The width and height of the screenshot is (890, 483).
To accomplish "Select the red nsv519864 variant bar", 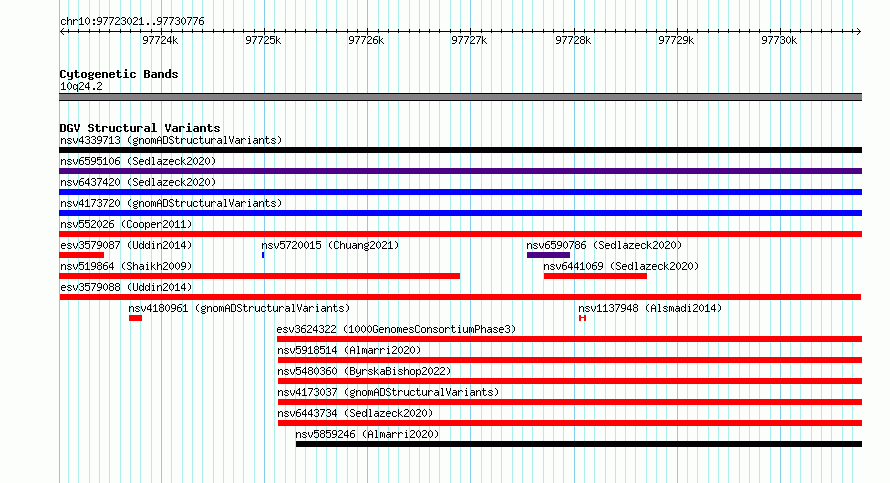I will [x=259, y=276].
